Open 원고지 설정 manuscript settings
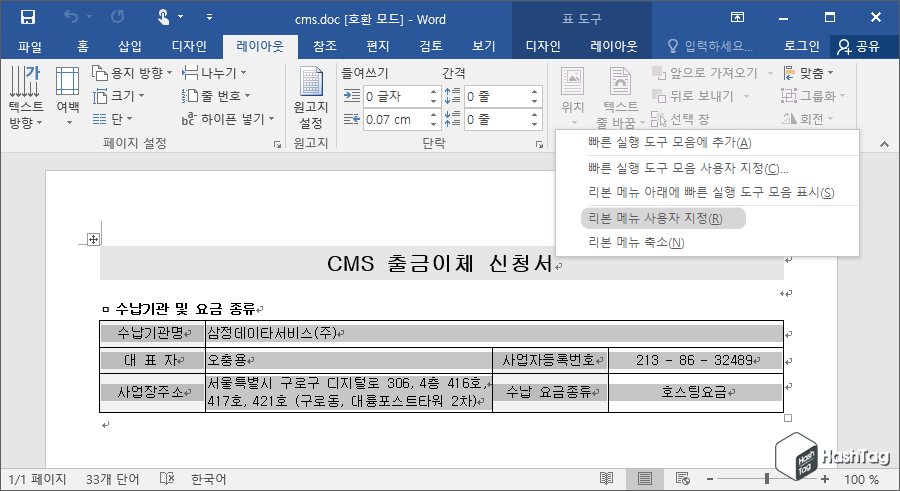The image size is (900, 491). 311,96
